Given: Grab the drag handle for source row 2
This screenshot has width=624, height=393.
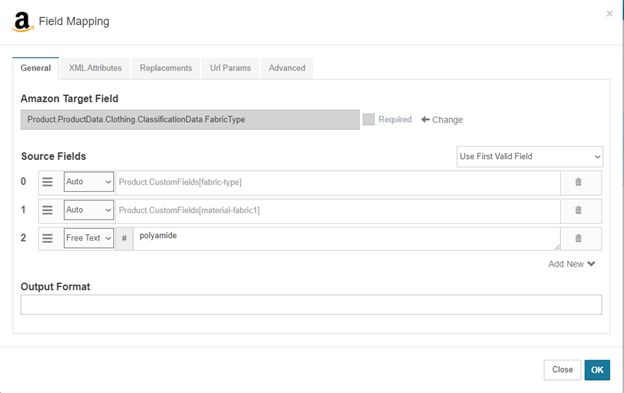Looking at the screenshot, I should 47,238.
